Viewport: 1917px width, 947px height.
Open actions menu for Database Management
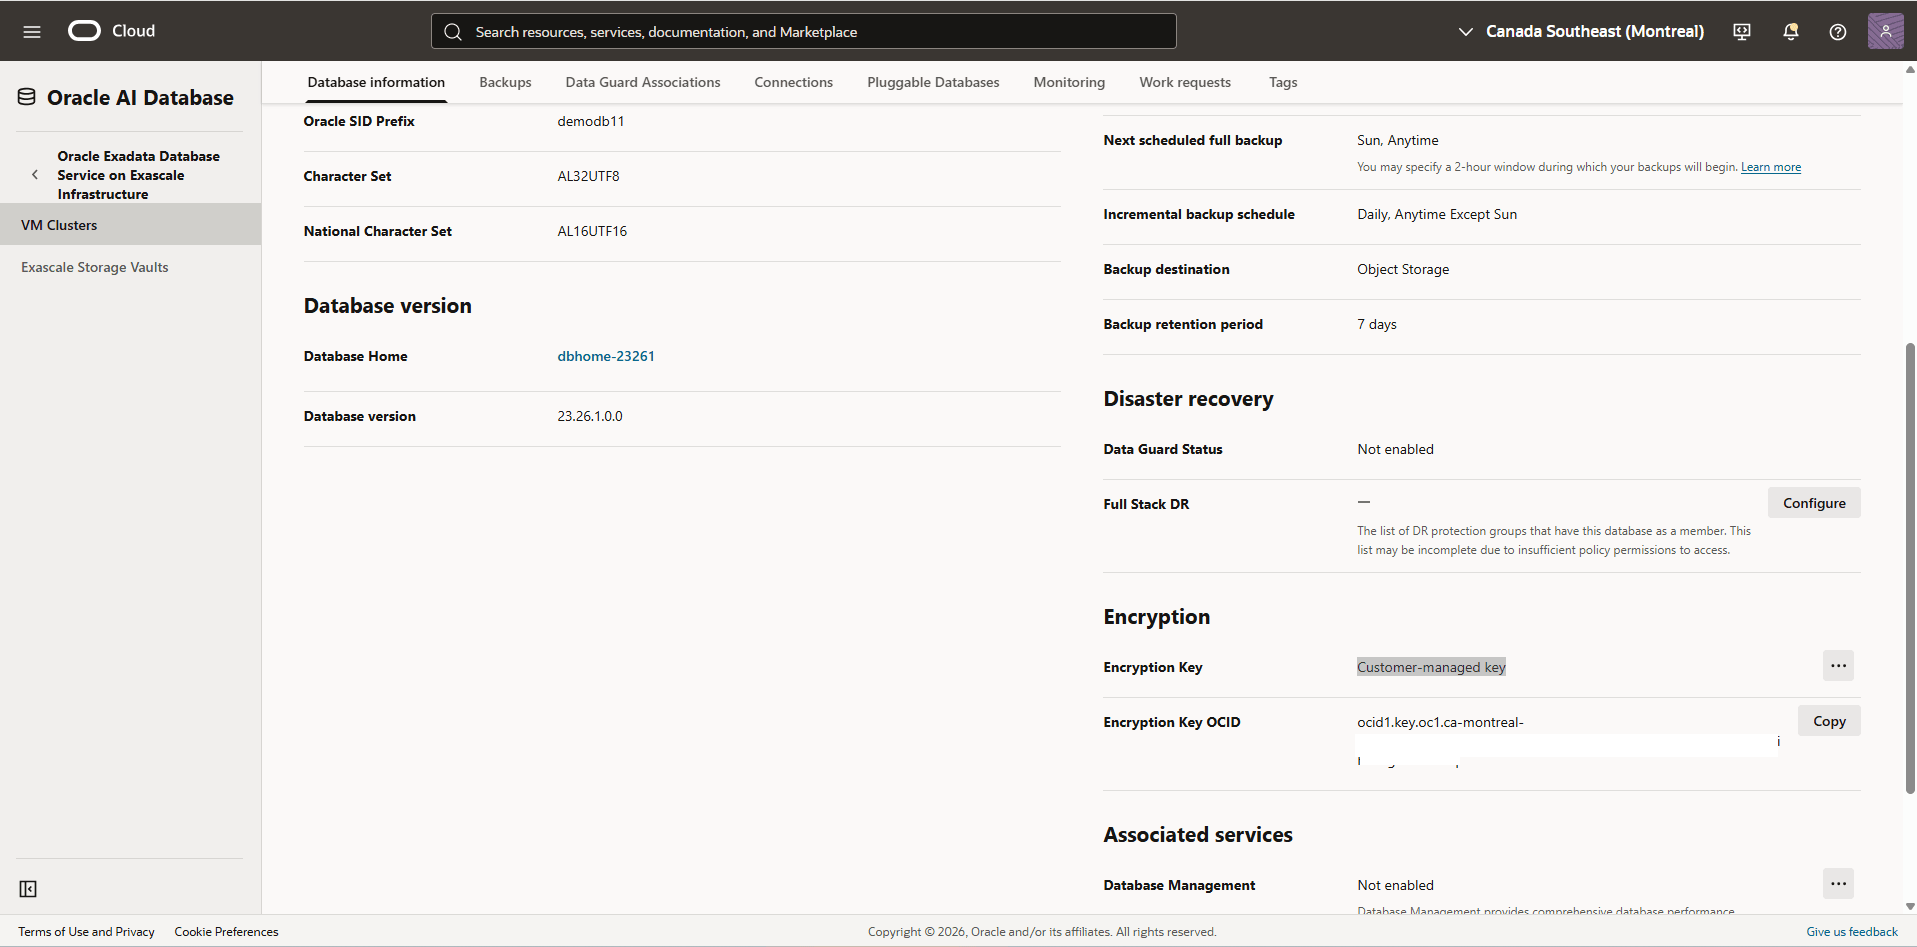click(1838, 884)
